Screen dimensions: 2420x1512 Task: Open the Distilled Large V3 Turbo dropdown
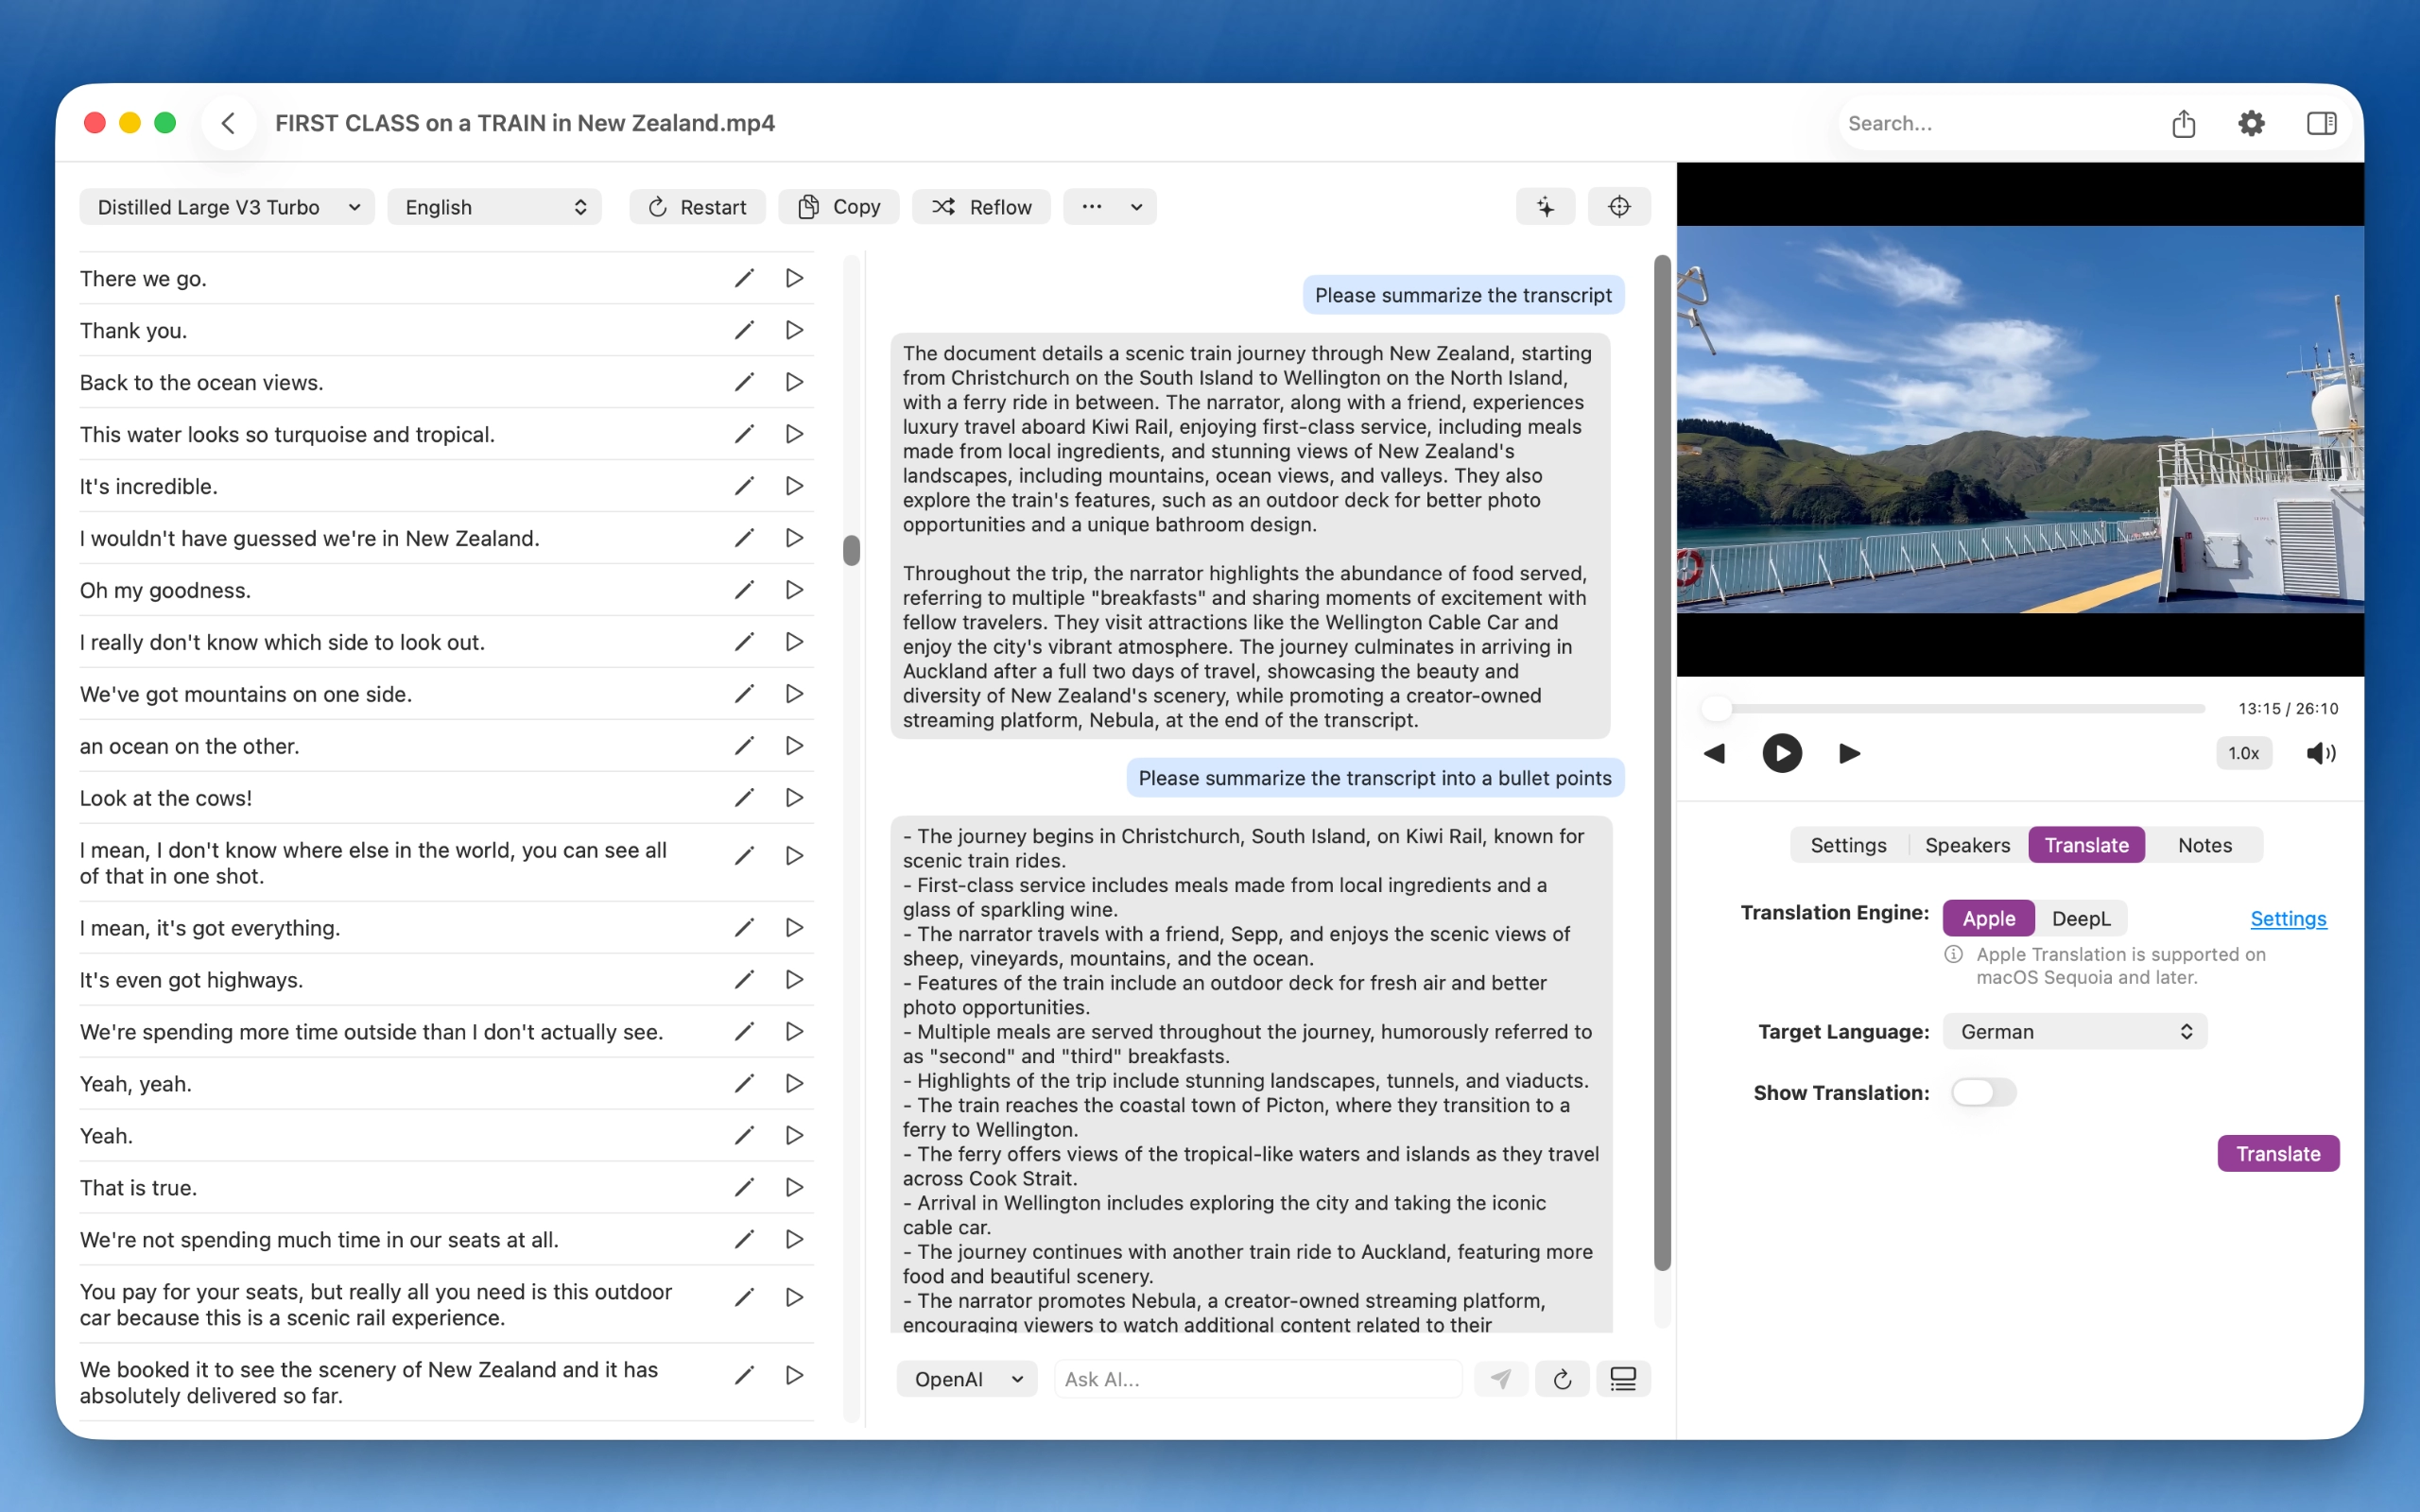click(227, 207)
